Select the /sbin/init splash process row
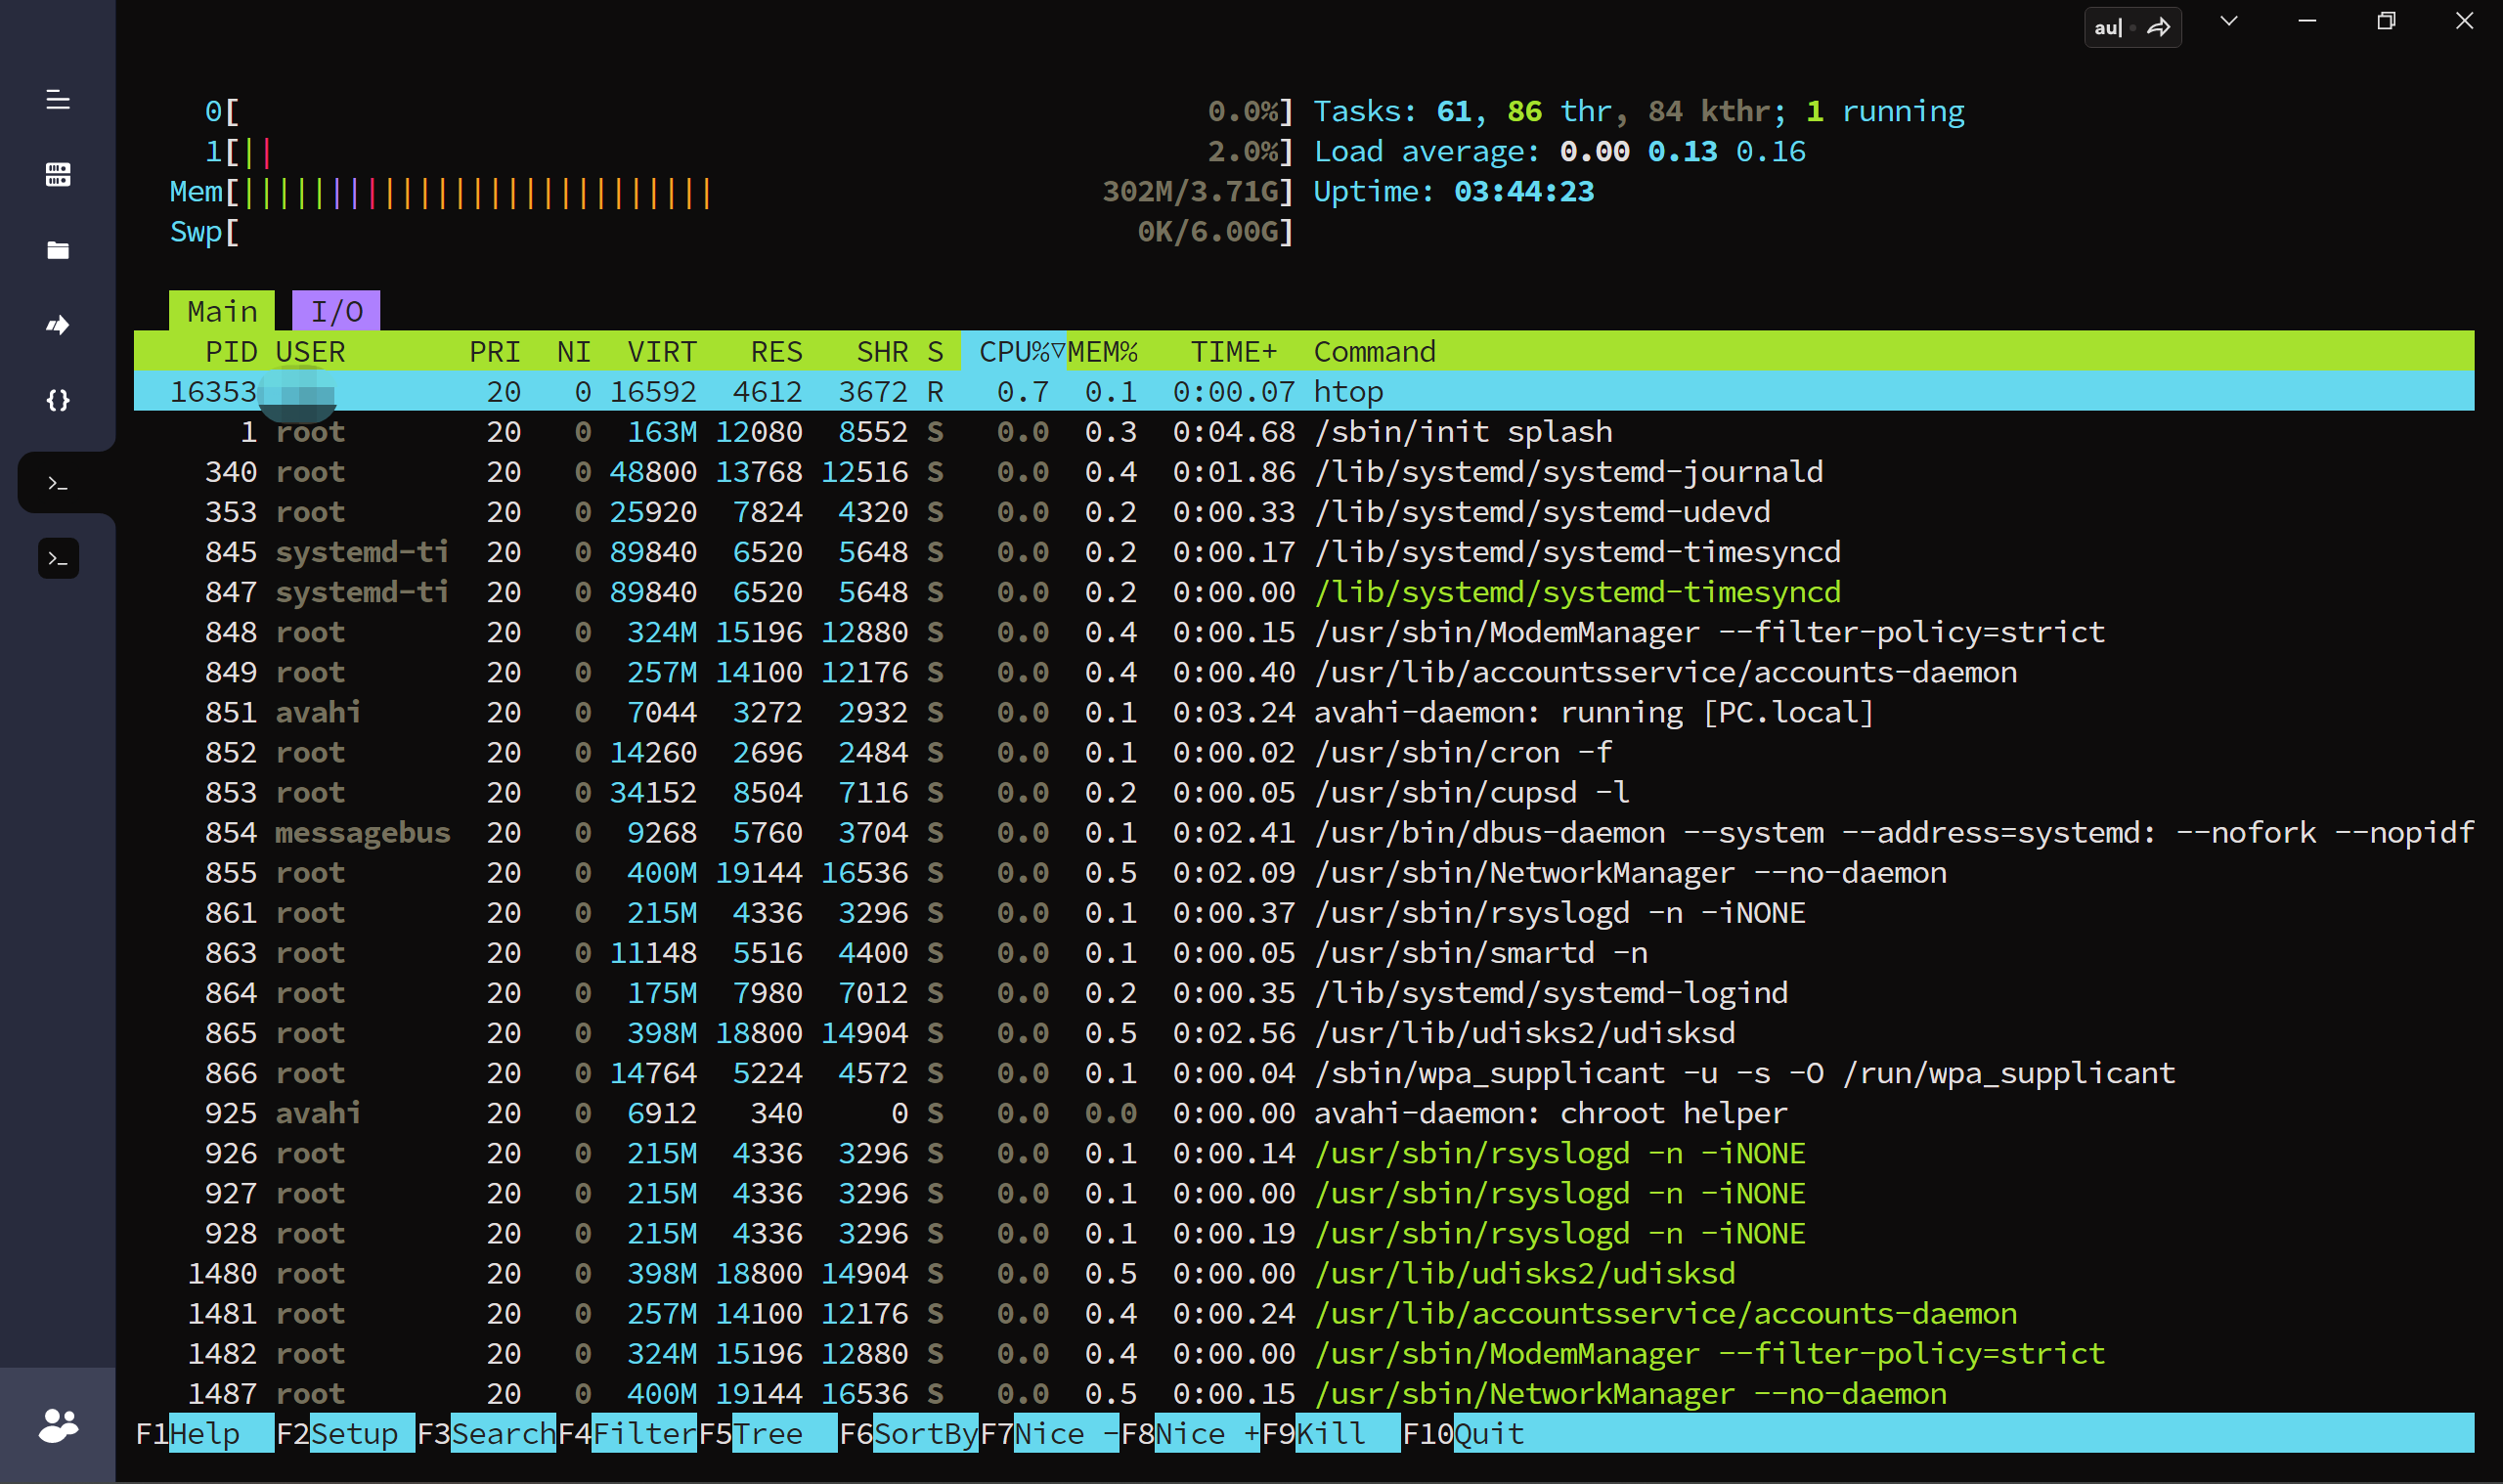 coord(1304,431)
